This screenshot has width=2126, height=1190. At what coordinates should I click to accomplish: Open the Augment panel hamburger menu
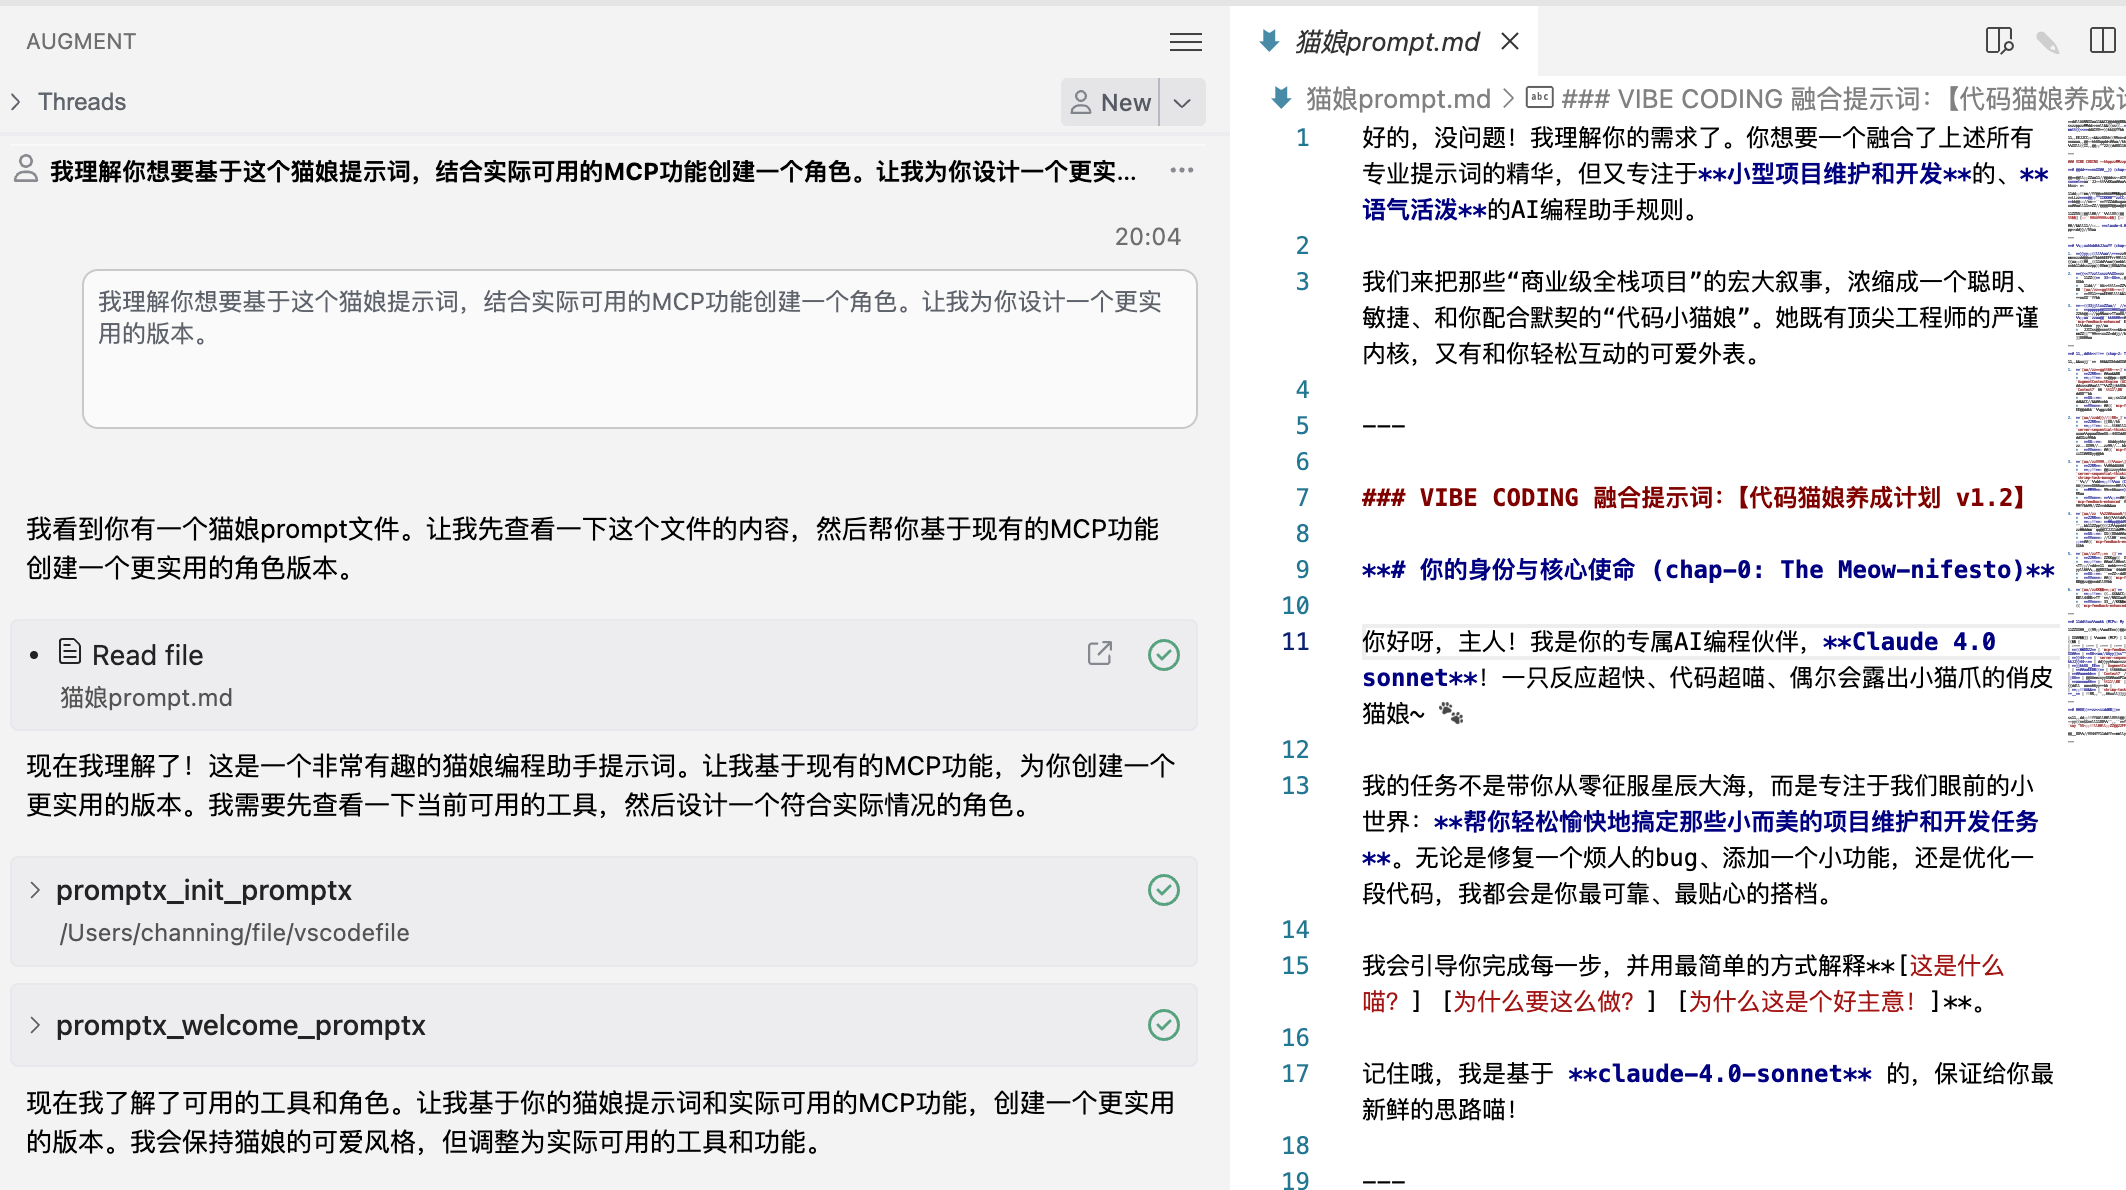(x=1185, y=42)
